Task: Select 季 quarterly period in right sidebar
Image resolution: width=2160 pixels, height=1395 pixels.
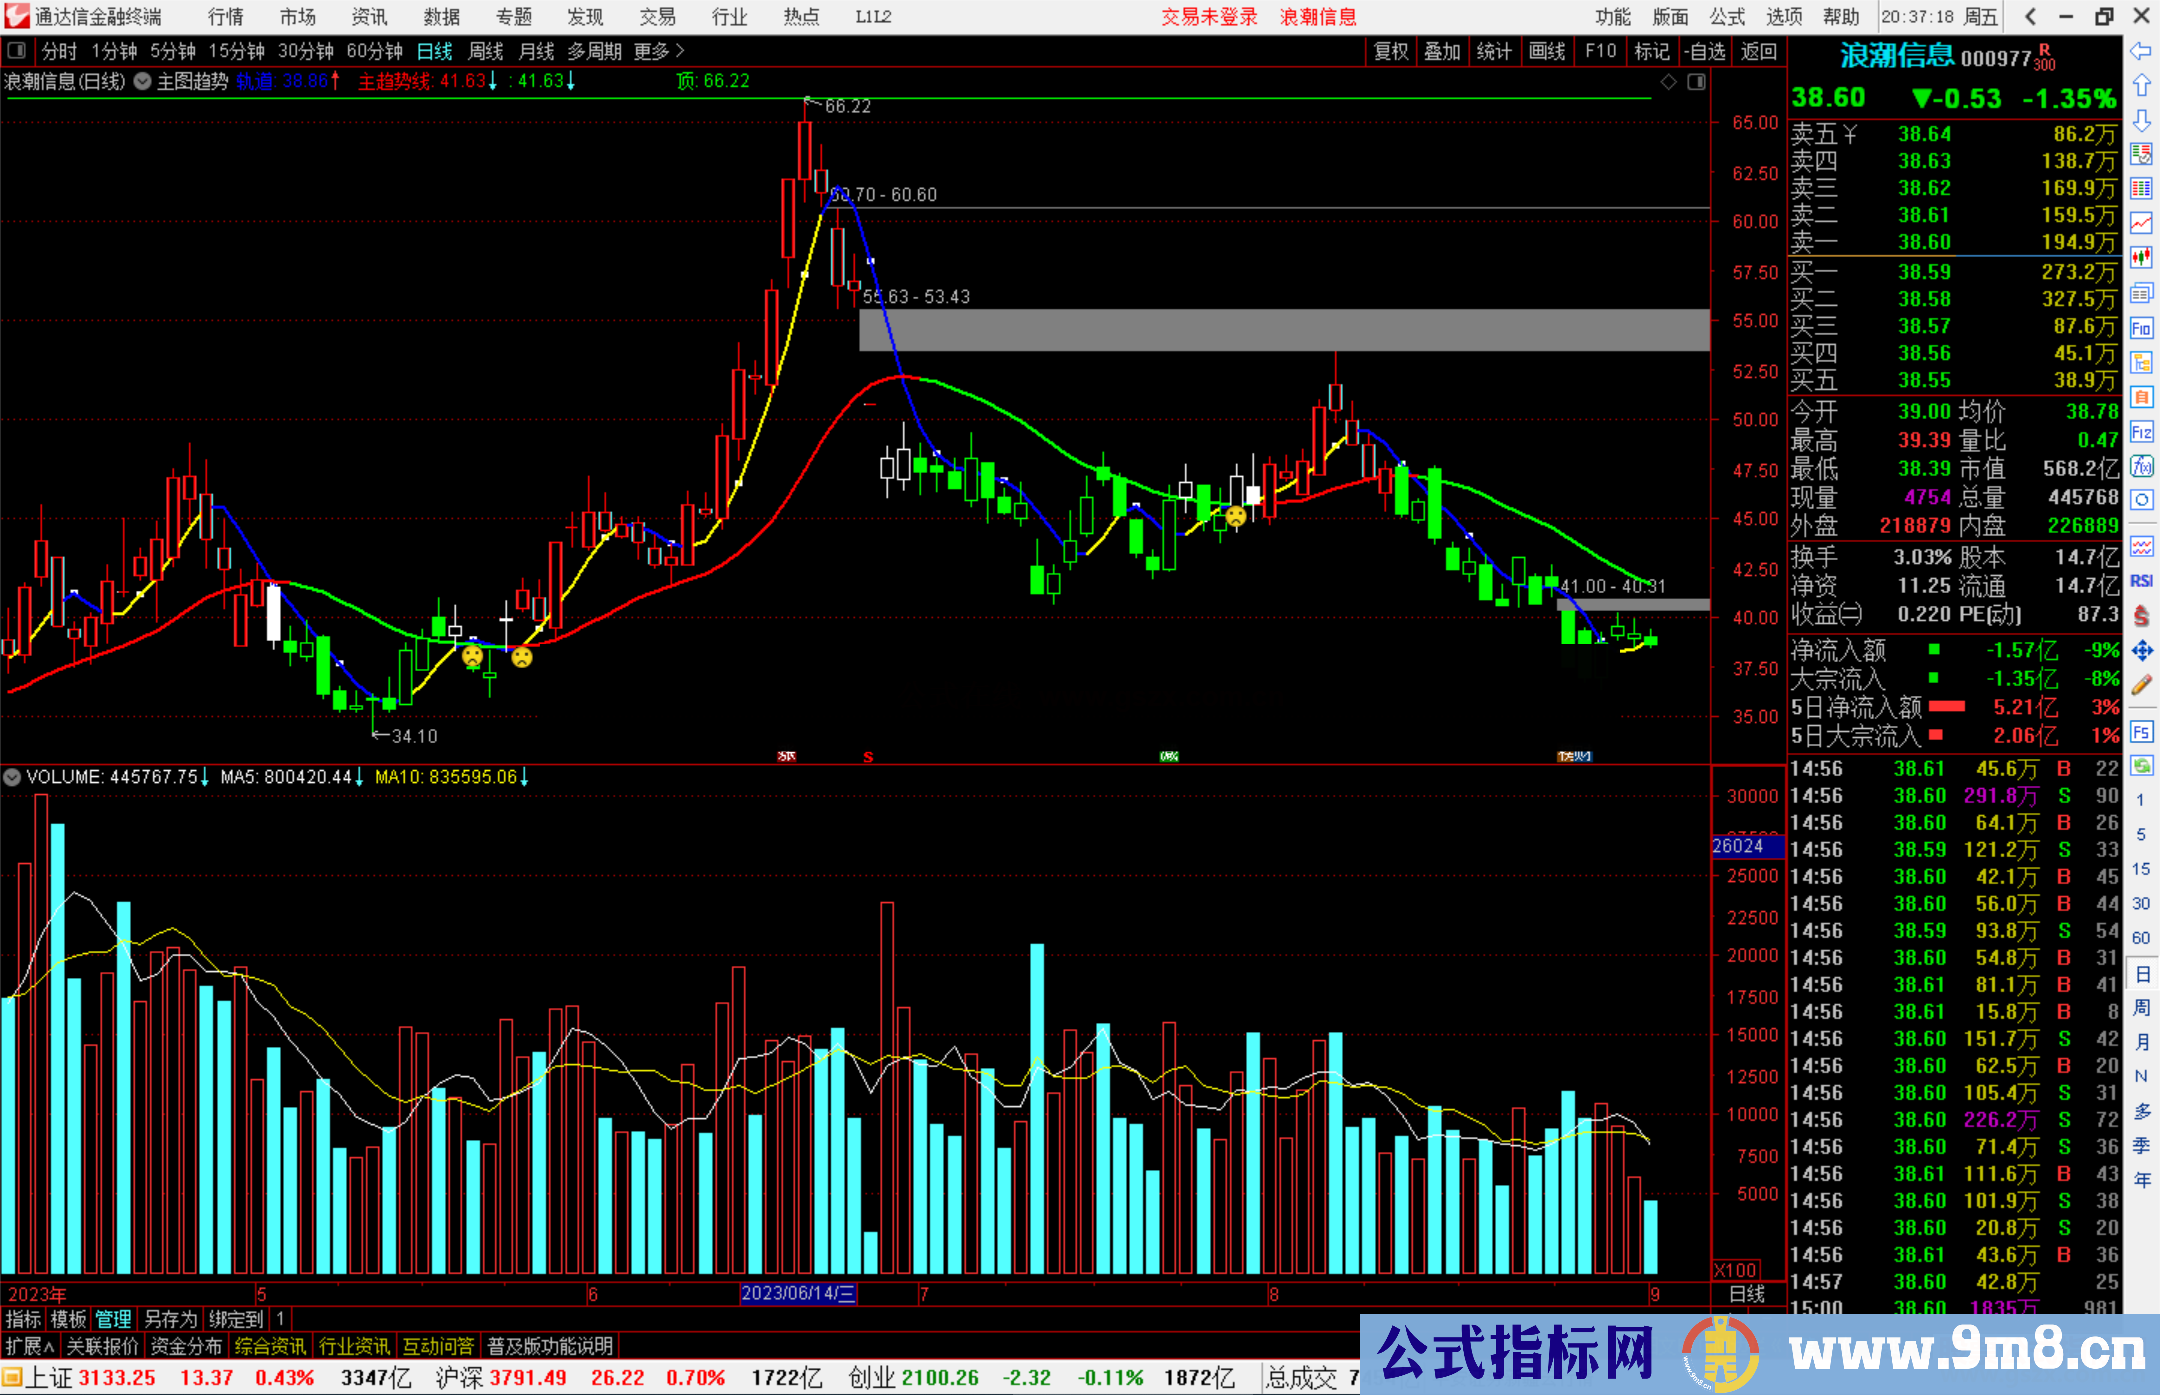Action: [2141, 1145]
